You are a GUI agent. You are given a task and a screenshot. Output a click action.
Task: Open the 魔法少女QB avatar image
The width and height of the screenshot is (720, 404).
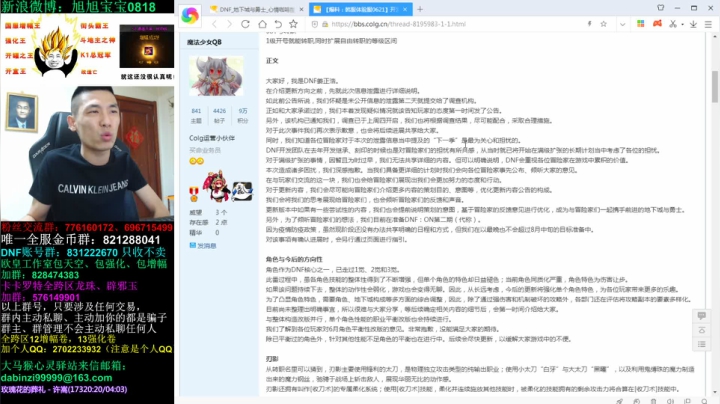pos(216,75)
